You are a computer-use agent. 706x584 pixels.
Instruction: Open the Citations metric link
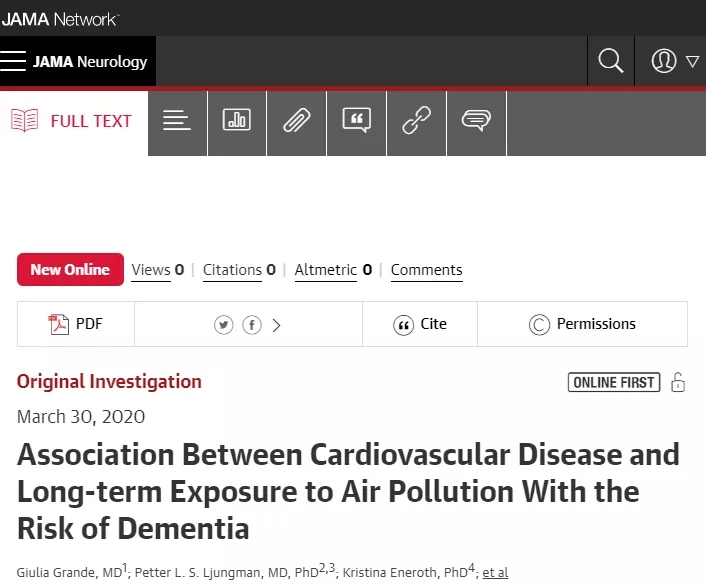tap(239, 270)
